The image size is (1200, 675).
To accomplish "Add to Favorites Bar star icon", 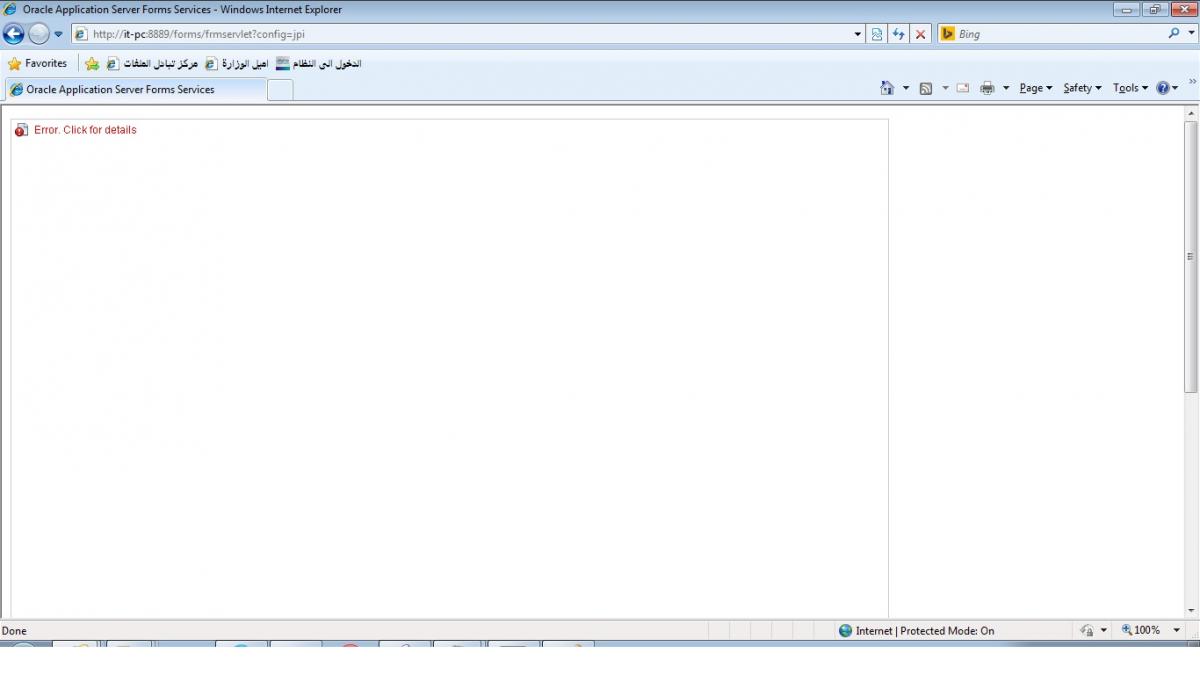I will (92, 64).
